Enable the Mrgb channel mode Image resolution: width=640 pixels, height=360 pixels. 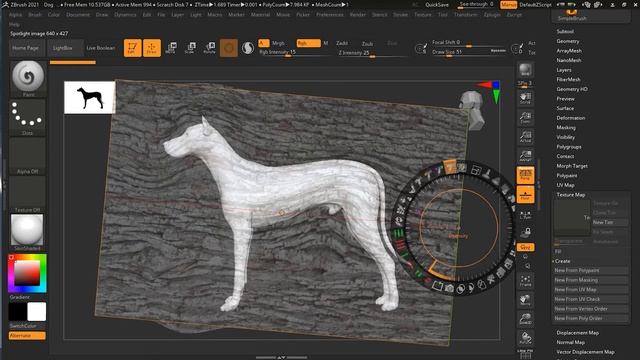tap(278, 43)
